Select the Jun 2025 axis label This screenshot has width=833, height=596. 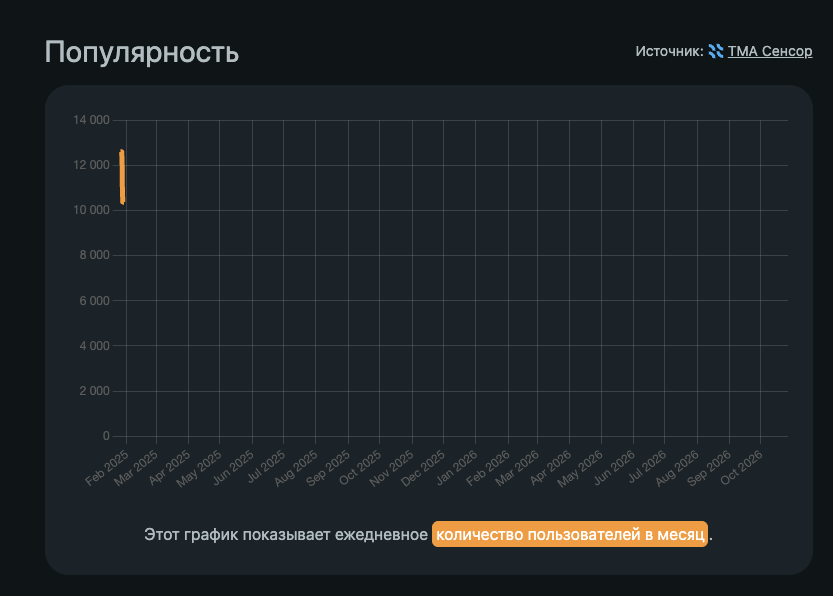pyautogui.click(x=233, y=468)
